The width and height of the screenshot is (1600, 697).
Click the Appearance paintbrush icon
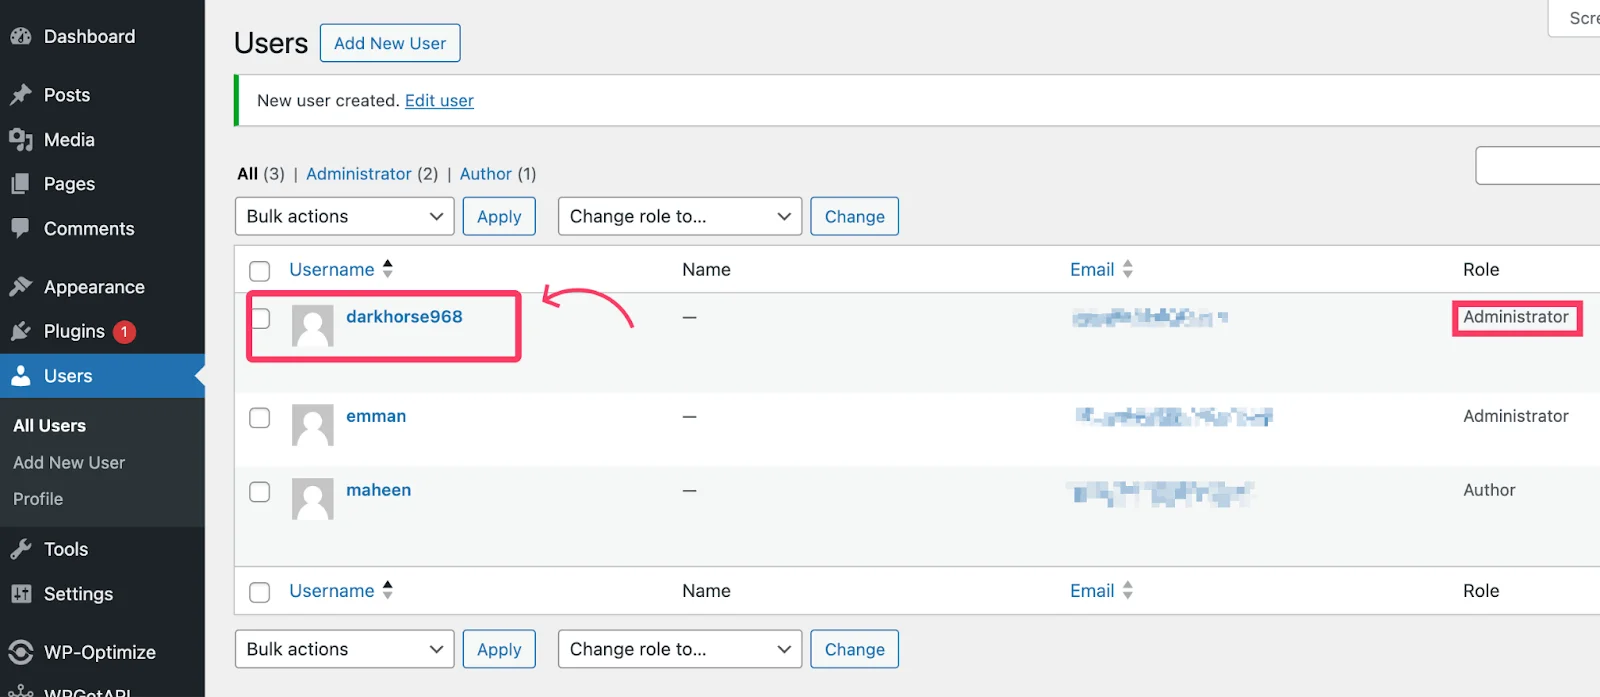(x=21, y=287)
